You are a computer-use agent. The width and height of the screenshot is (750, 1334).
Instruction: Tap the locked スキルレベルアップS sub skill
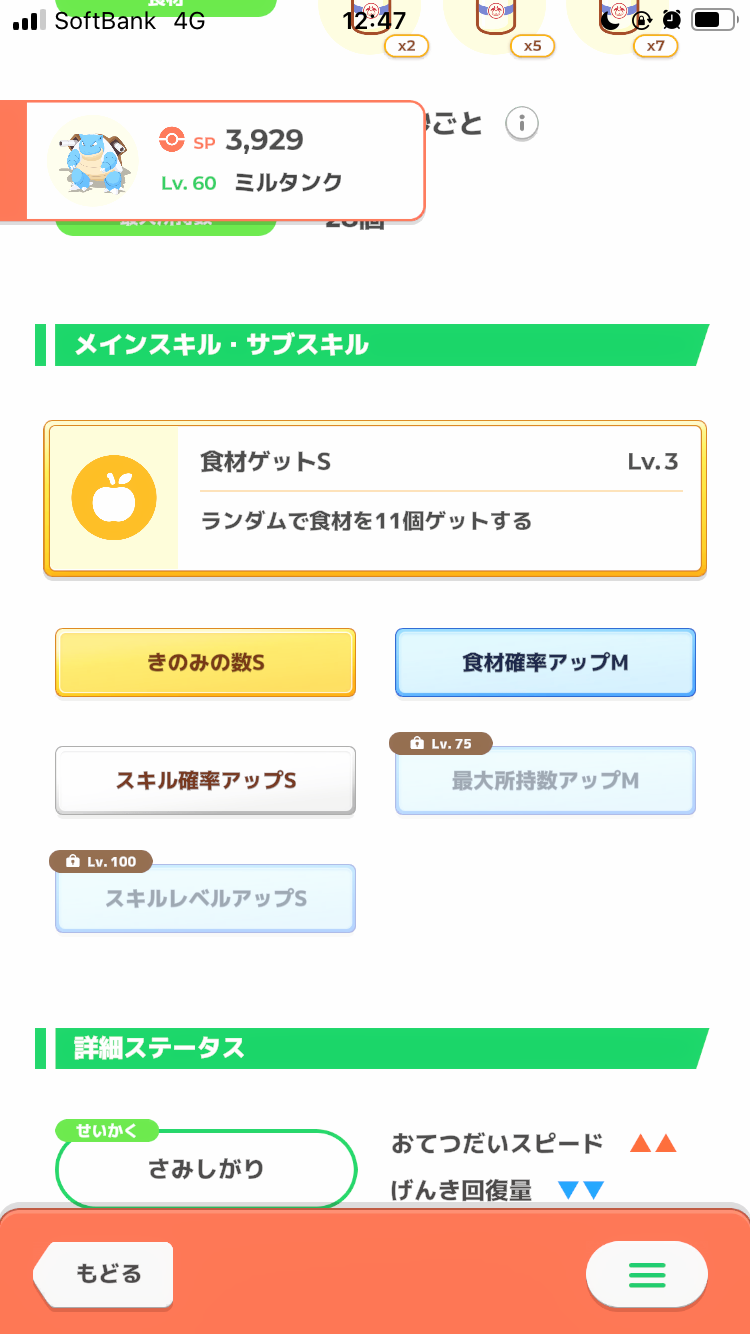(205, 899)
